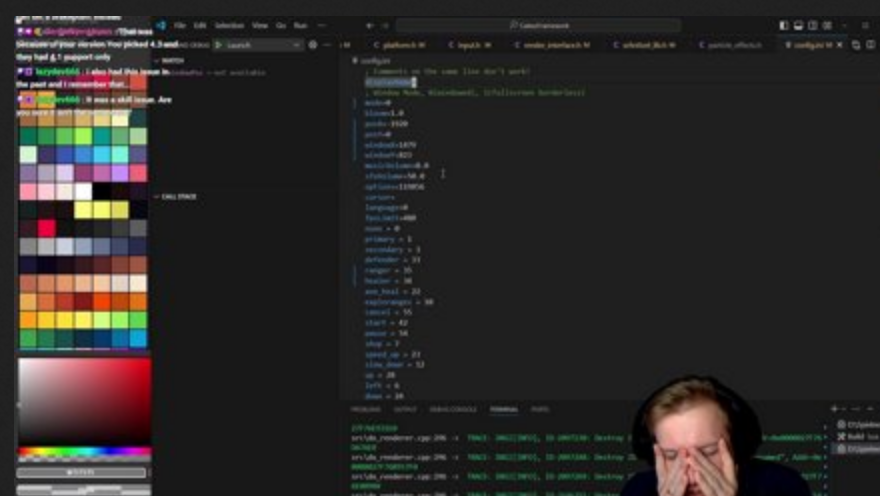Open the Selection menu

230,25
